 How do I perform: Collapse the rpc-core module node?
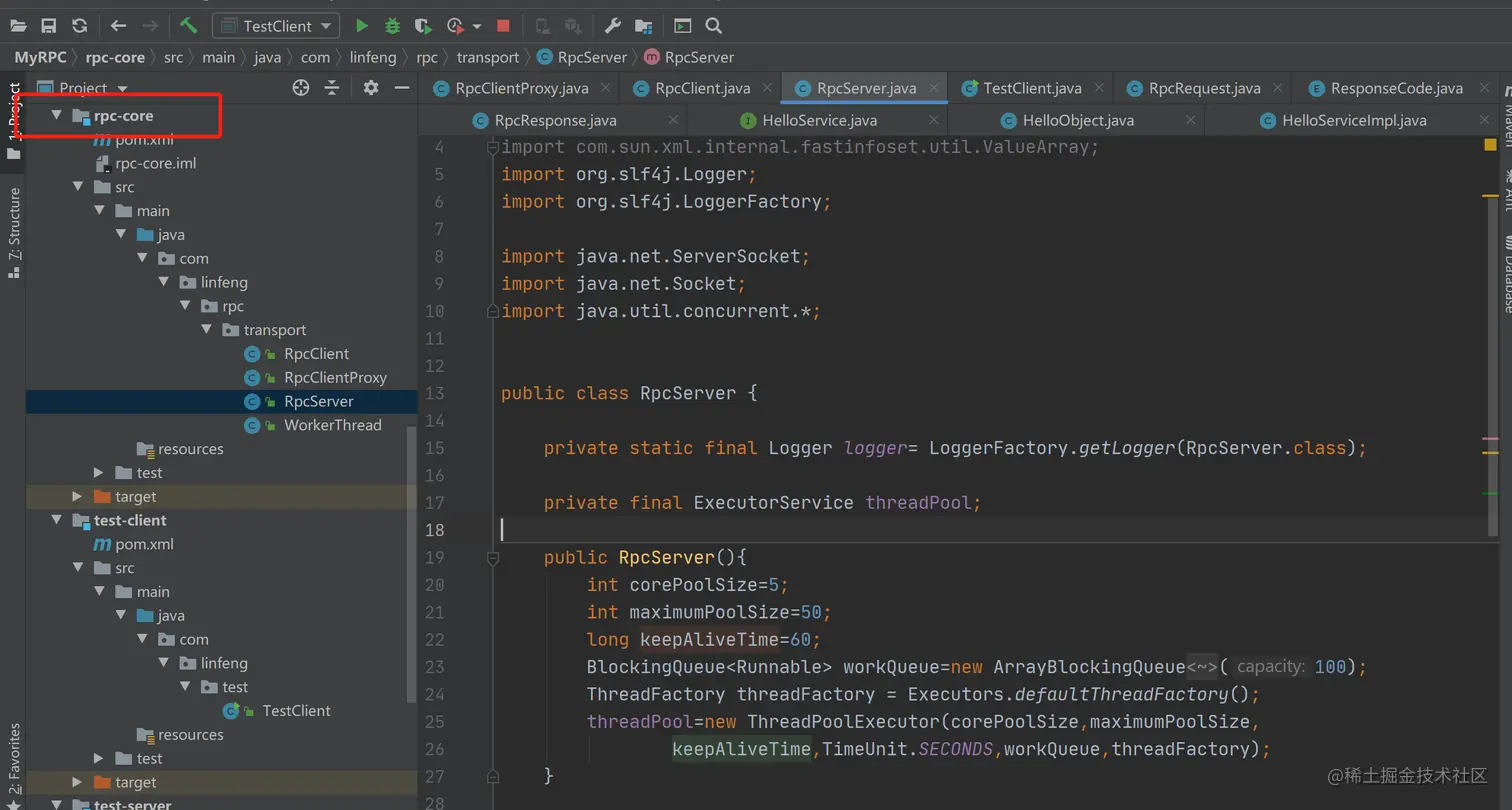[57, 116]
